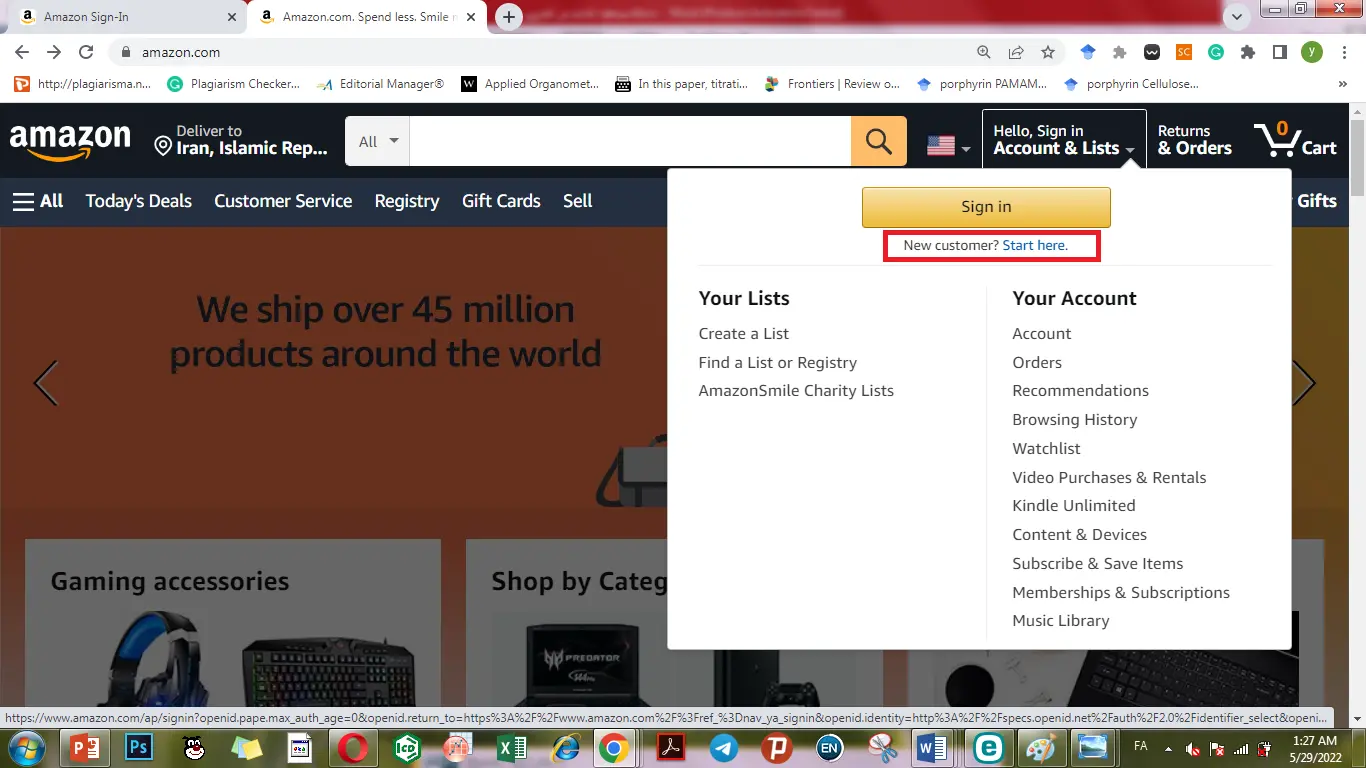The image size is (1366, 768).
Task: Reload the Amazon page
Action: pyautogui.click(x=86, y=52)
